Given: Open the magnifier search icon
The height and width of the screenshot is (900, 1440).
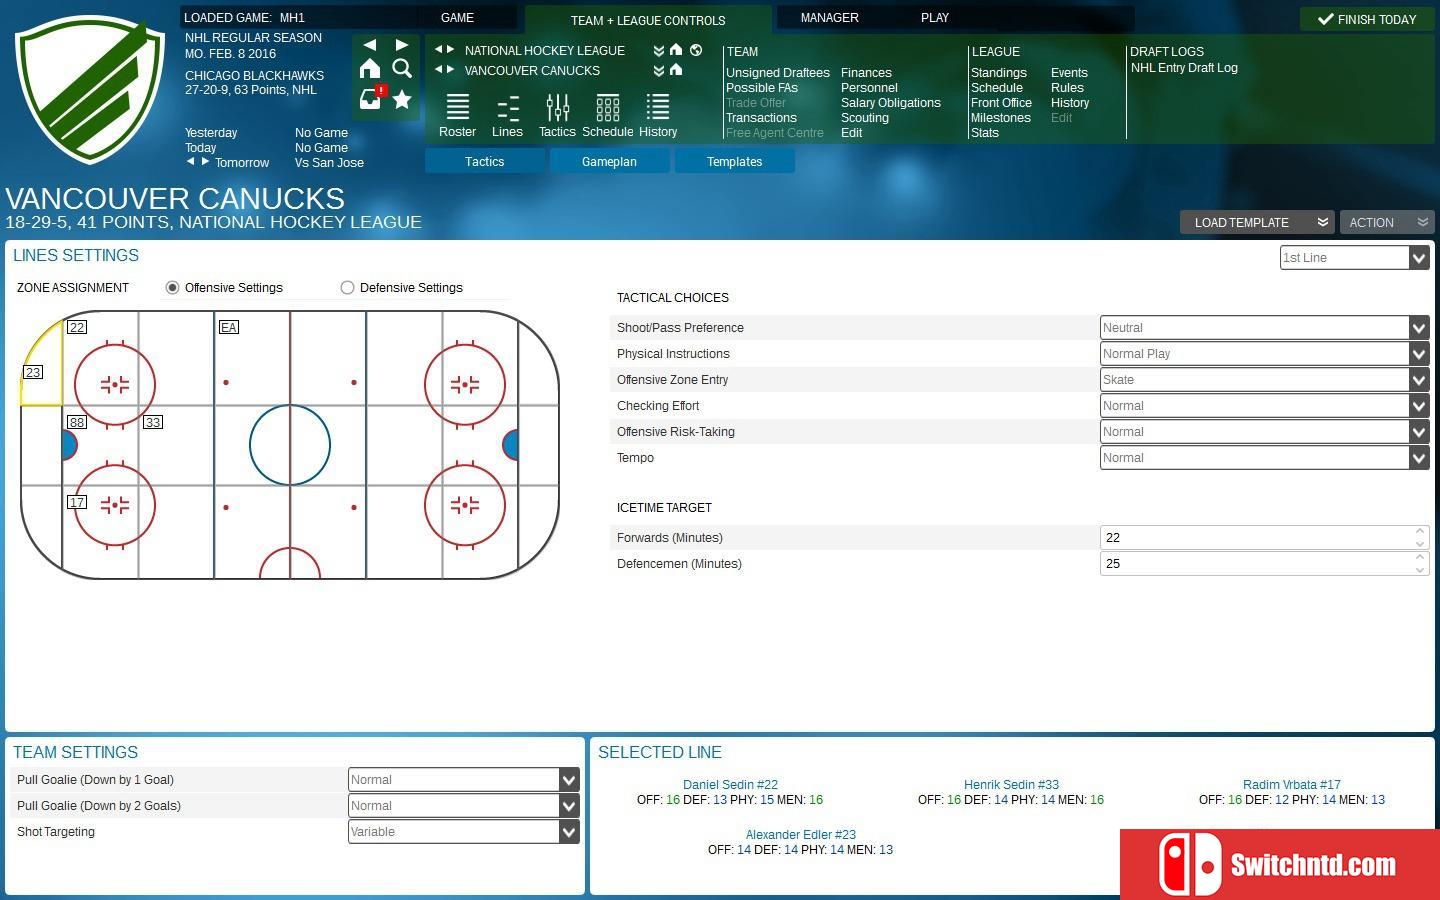Looking at the screenshot, I should coord(402,68).
